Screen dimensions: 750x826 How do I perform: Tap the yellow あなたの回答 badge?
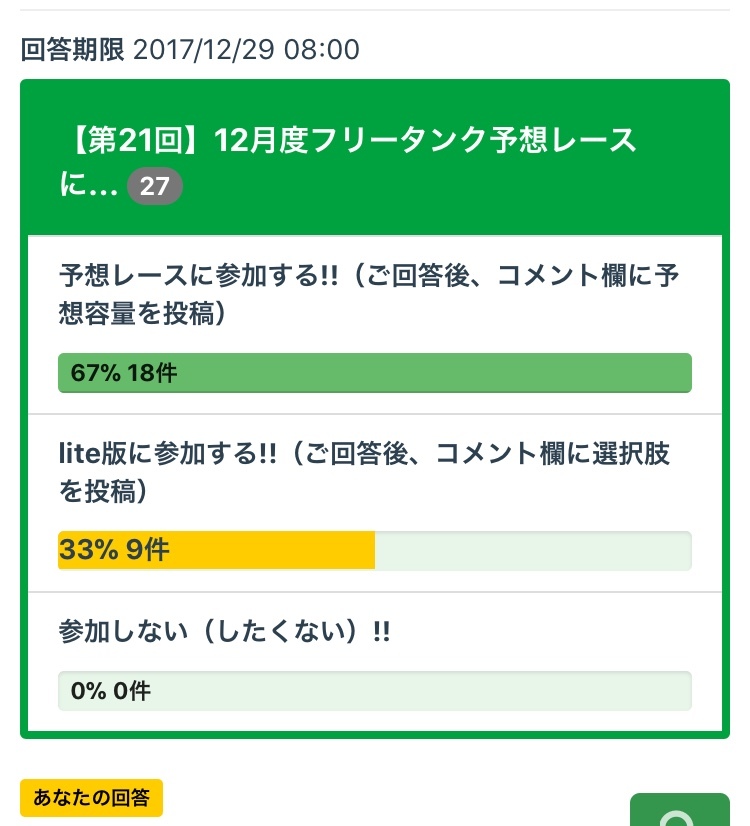[91, 798]
